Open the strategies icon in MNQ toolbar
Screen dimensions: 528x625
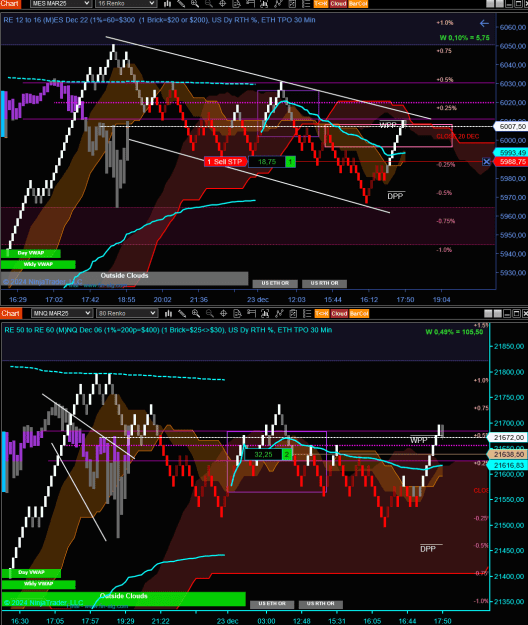click(x=279, y=314)
